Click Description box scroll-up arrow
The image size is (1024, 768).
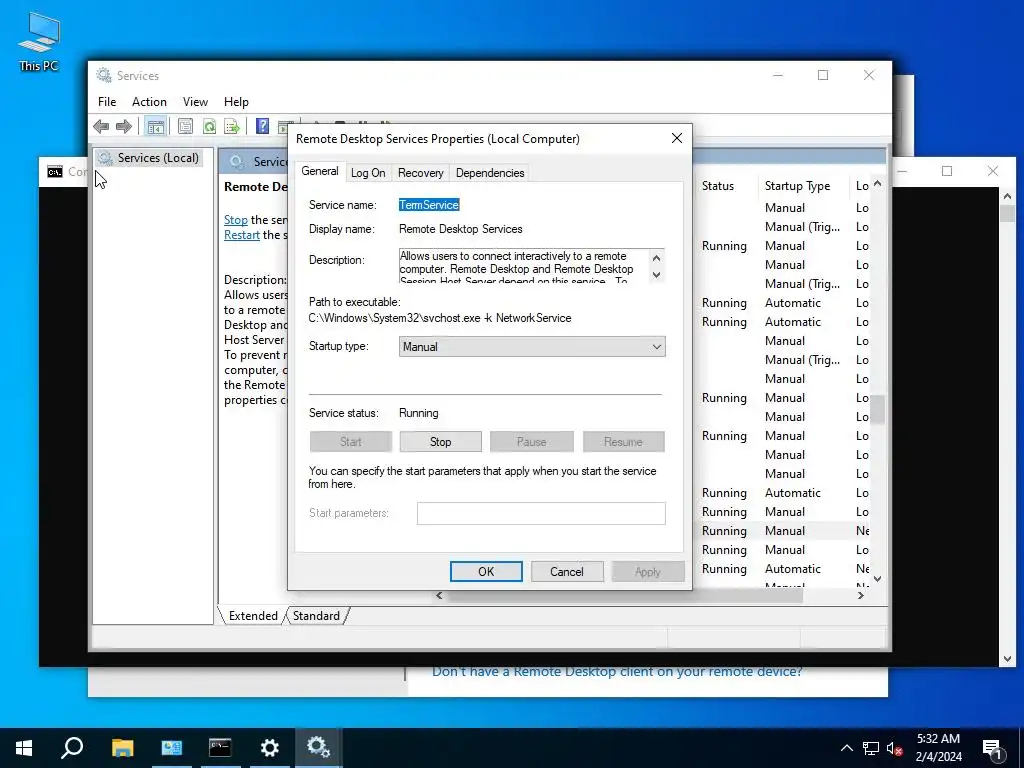click(656, 257)
